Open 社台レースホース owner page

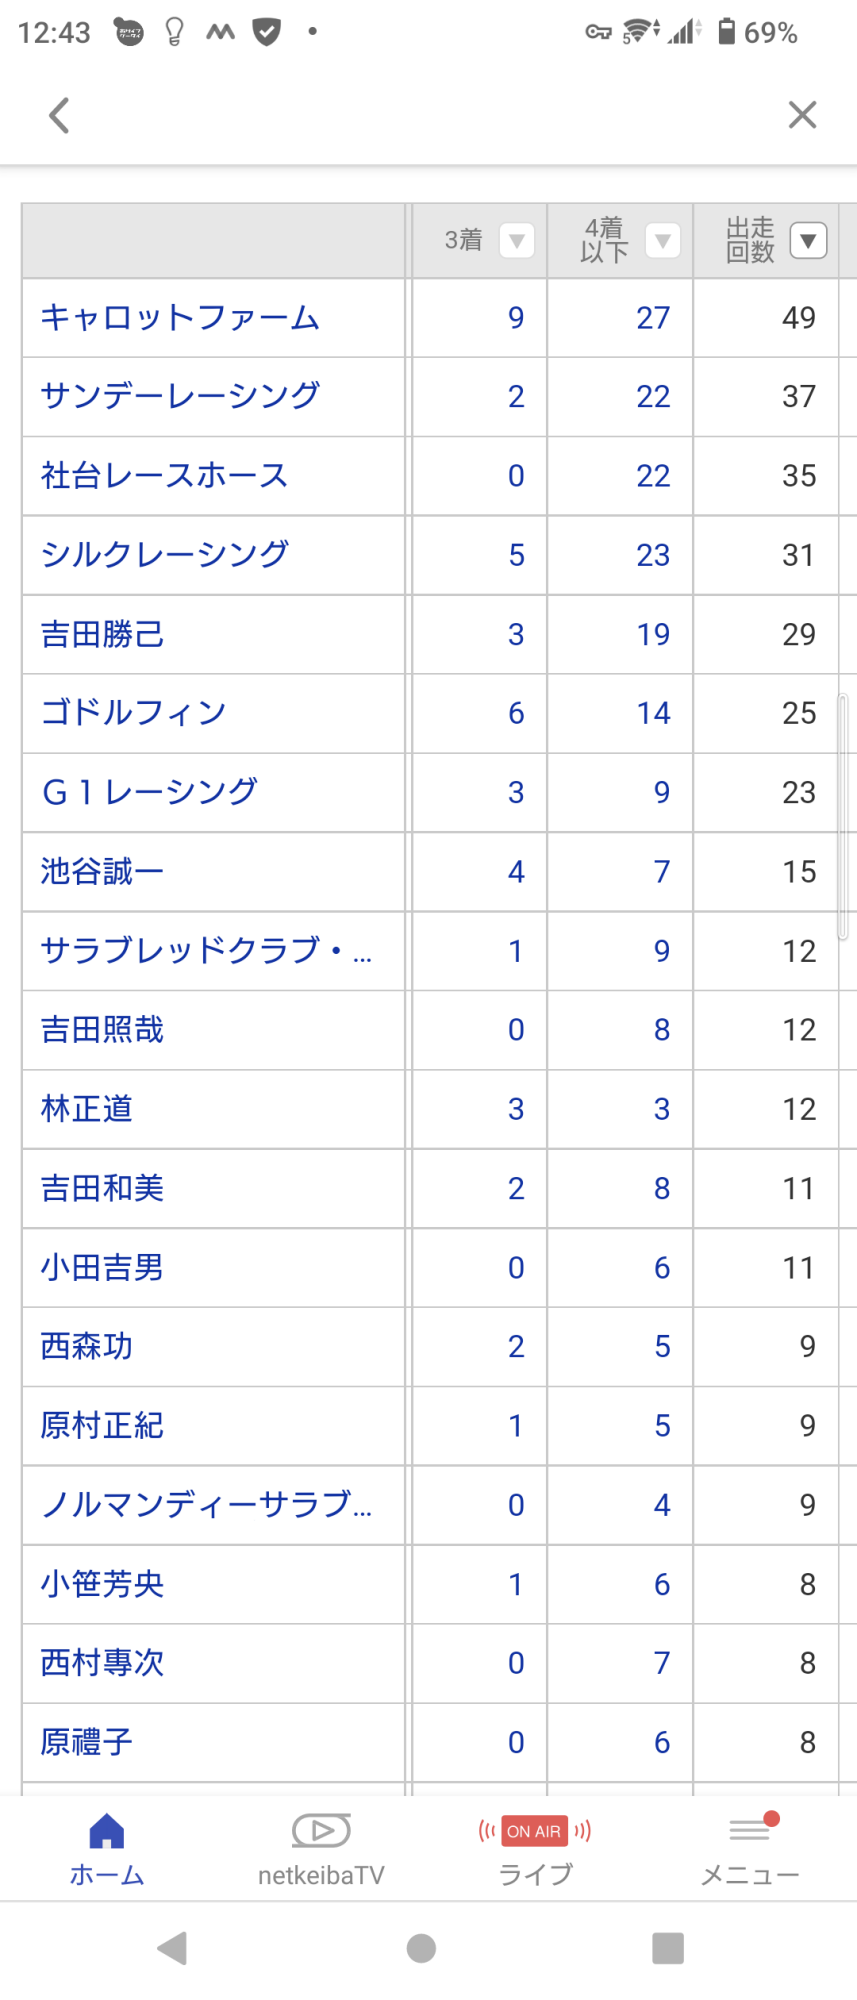(164, 476)
